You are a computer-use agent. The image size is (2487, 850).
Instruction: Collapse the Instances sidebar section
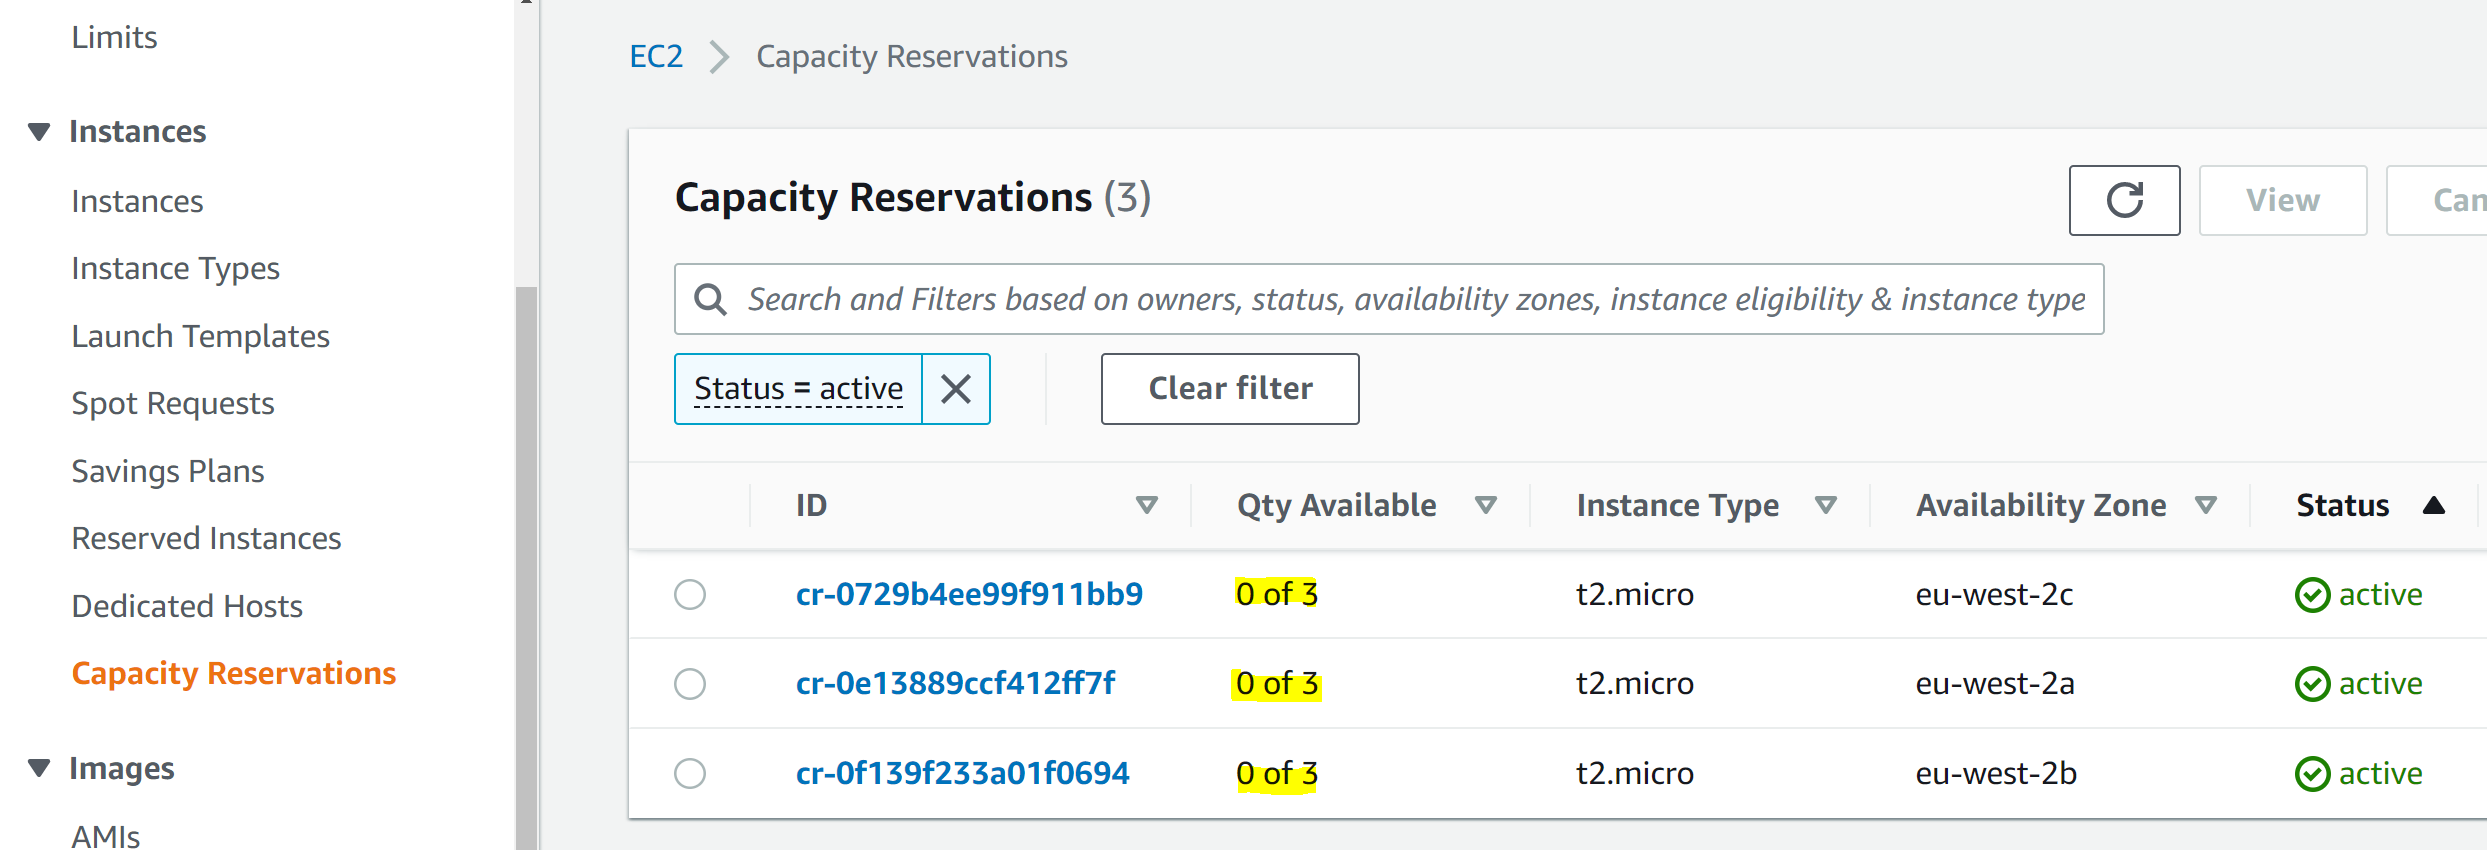(39, 132)
